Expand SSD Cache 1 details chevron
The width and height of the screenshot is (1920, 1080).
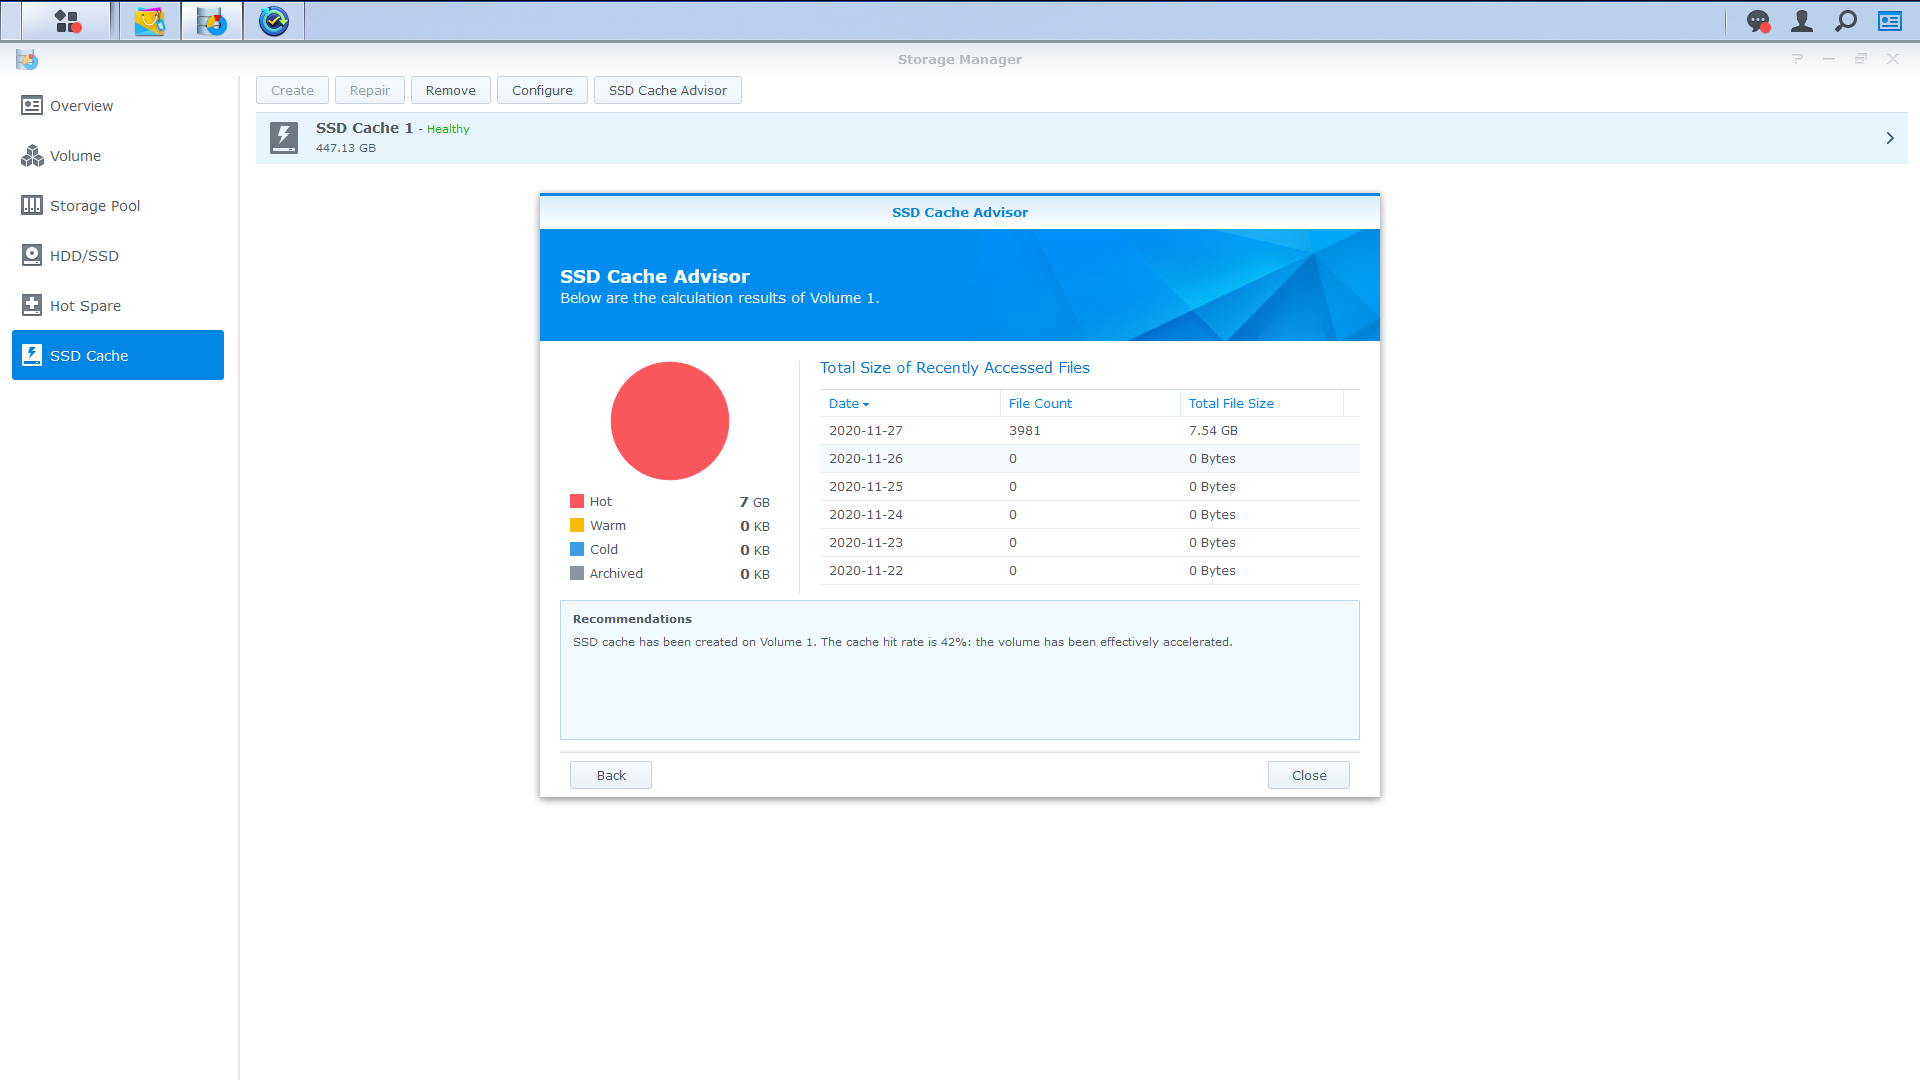coord(1890,138)
